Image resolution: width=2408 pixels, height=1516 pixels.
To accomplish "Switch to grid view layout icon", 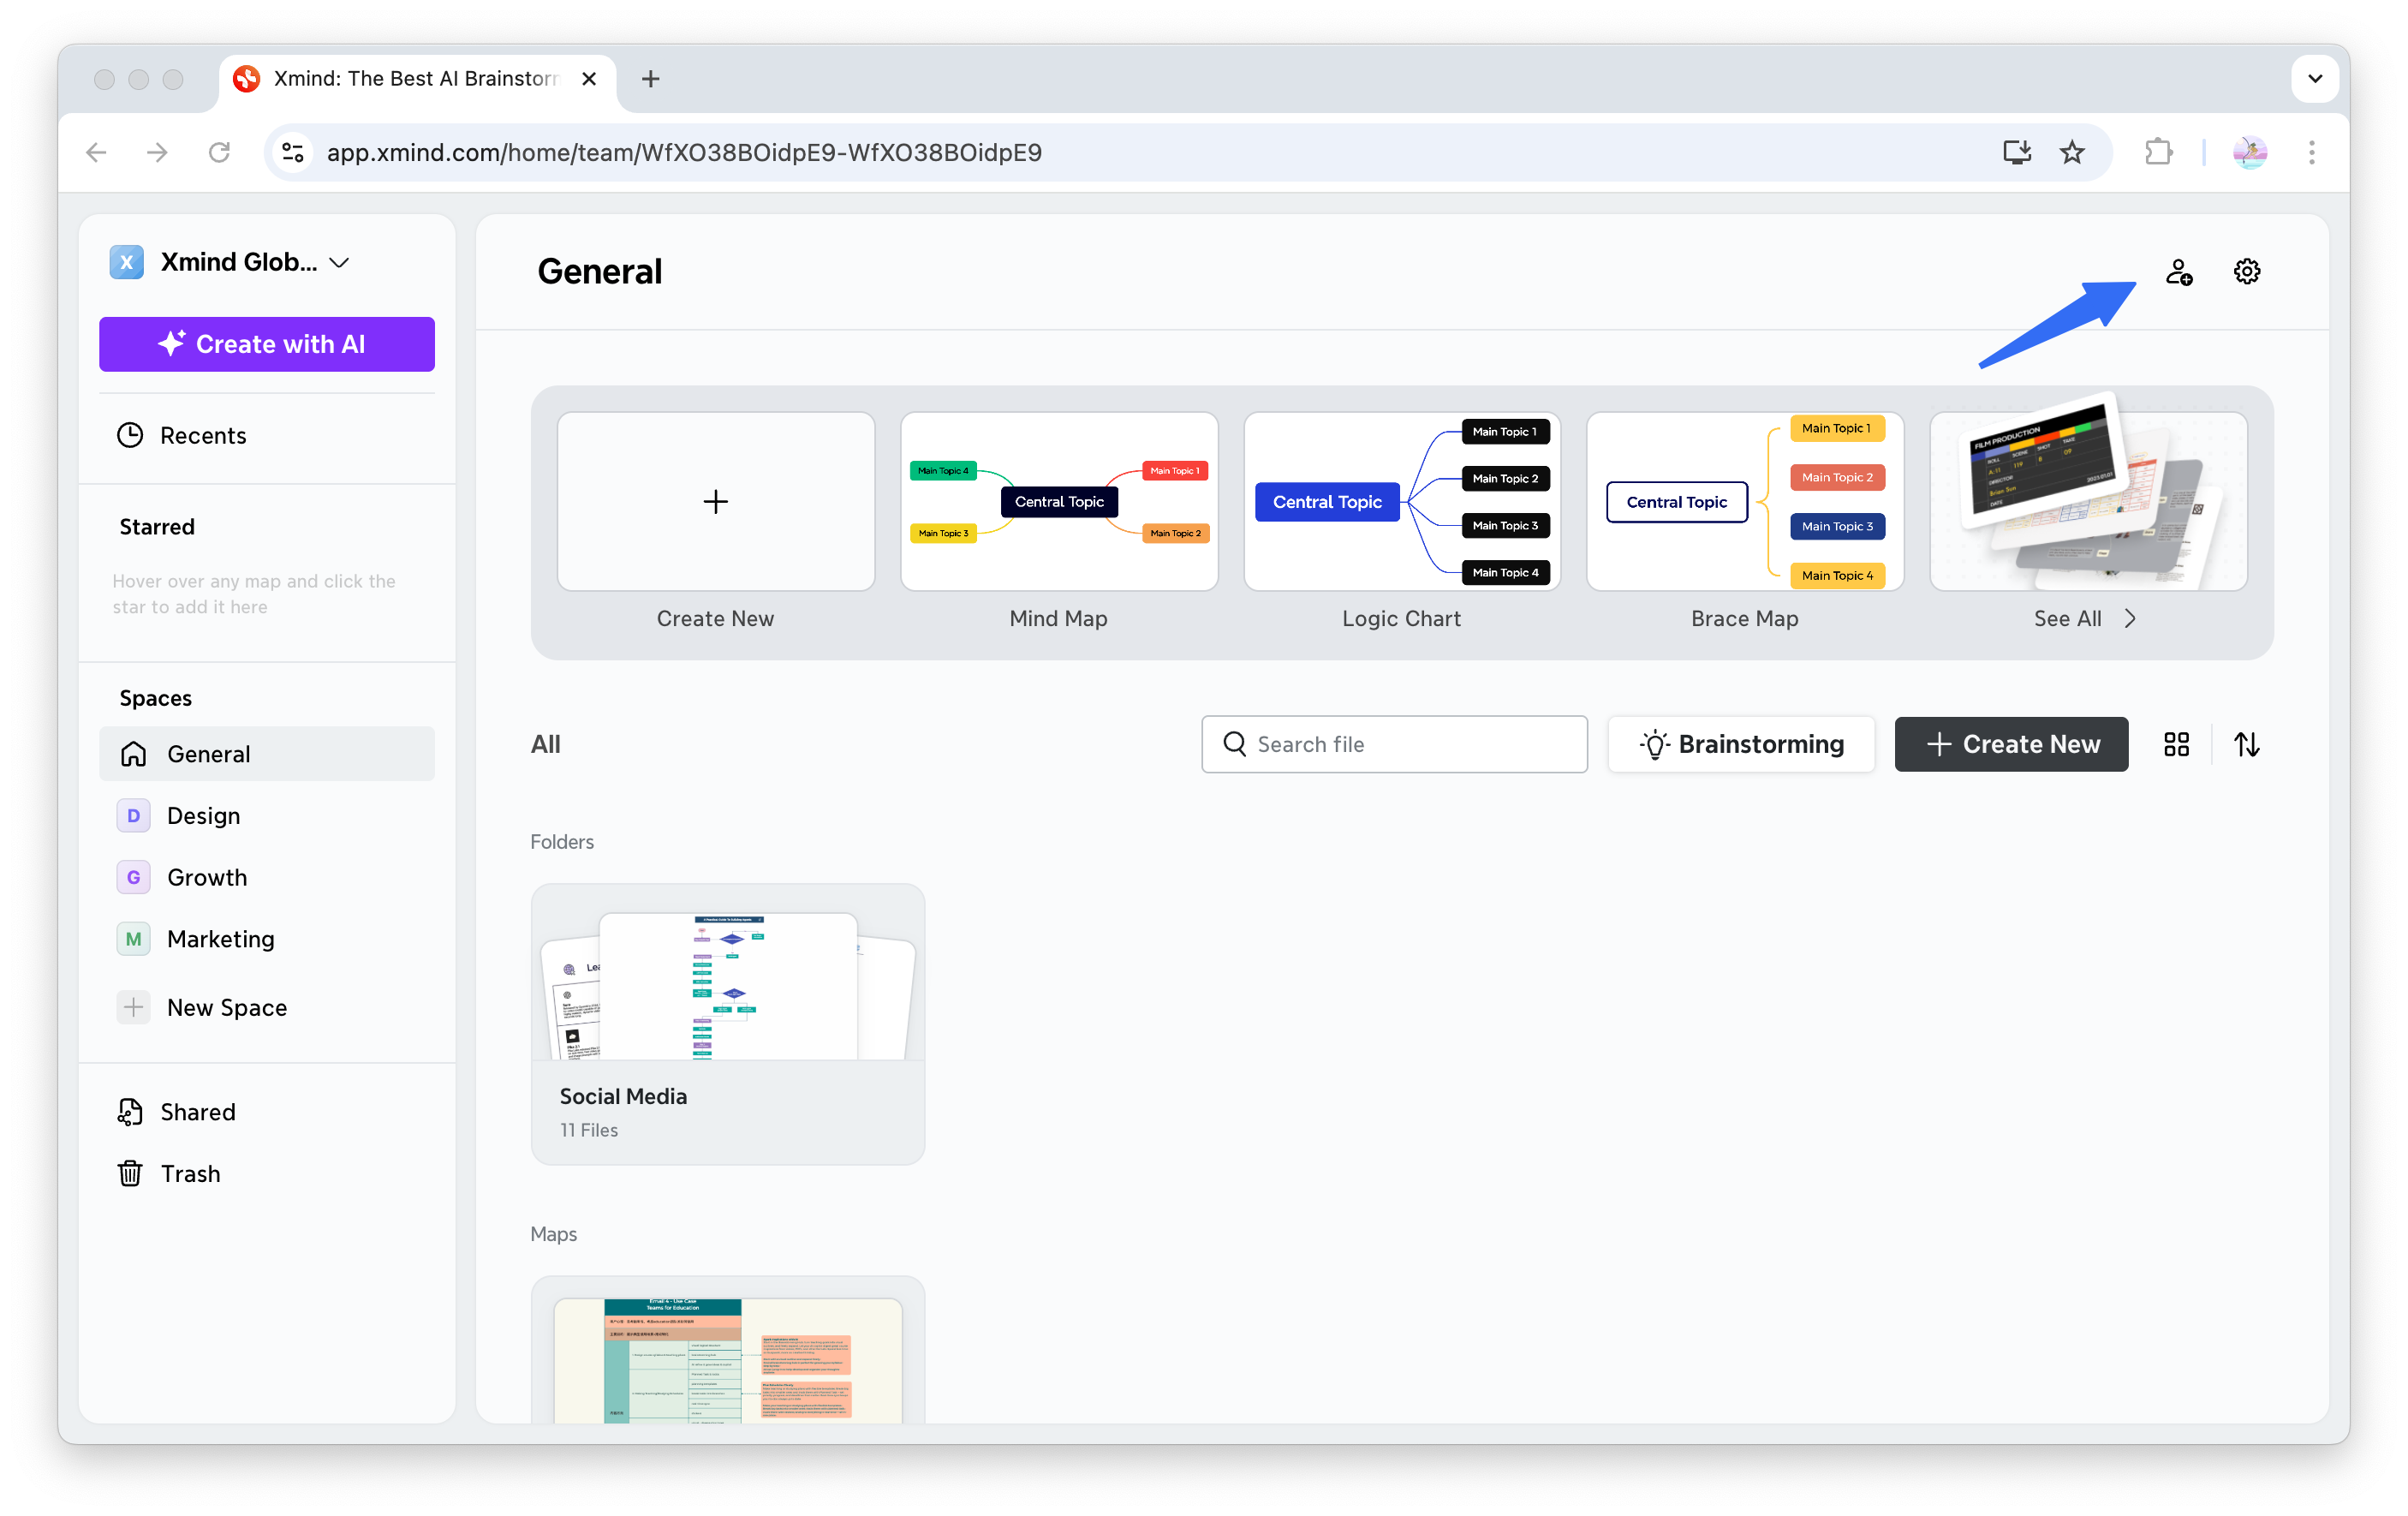I will point(2176,744).
